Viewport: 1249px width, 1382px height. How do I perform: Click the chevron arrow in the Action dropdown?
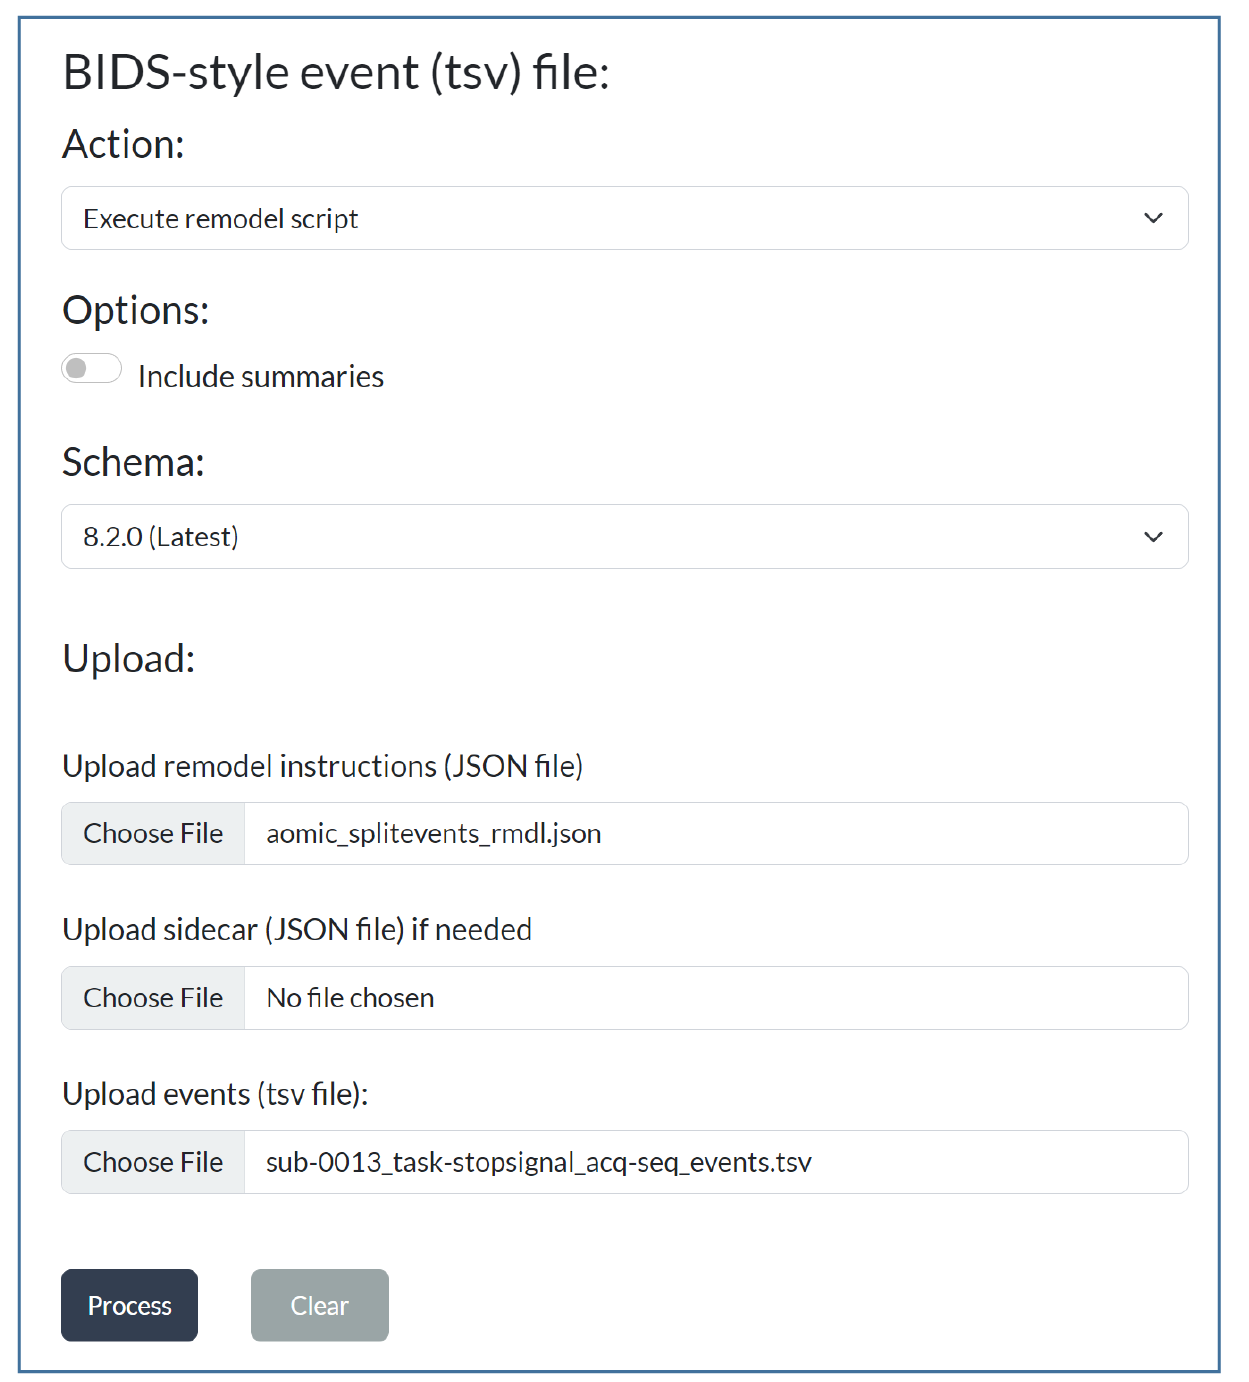(x=1153, y=218)
